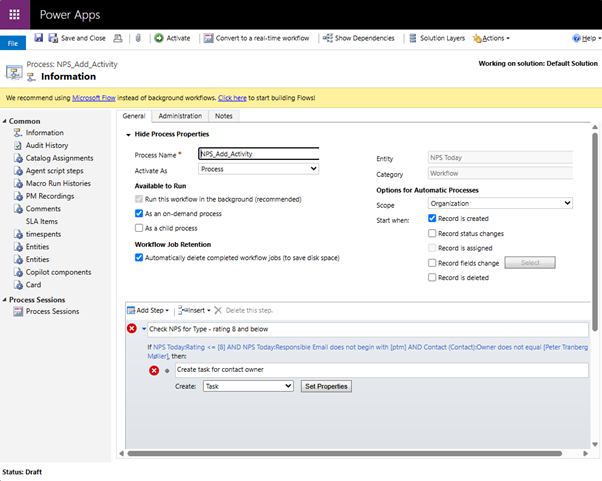Collapse the Process Sessions navigation group
This screenshot has height=481, width=602.
[5, 299]
